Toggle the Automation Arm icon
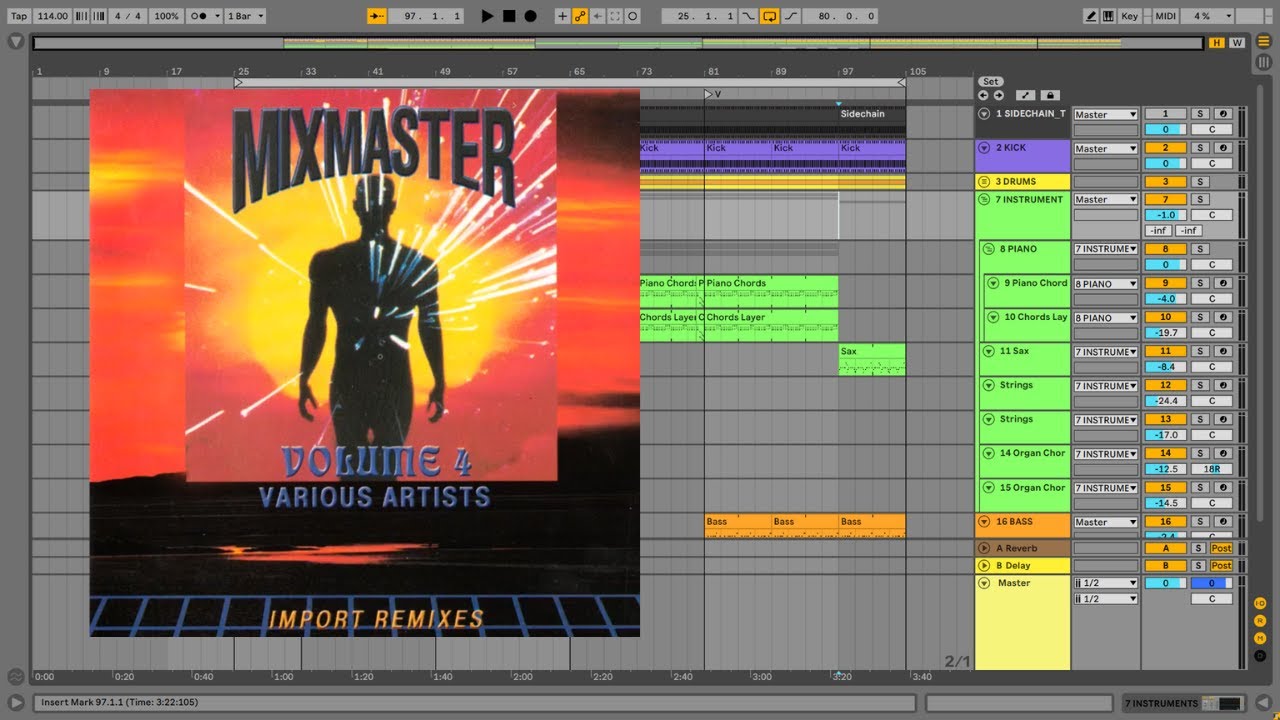 pos(580,16)
